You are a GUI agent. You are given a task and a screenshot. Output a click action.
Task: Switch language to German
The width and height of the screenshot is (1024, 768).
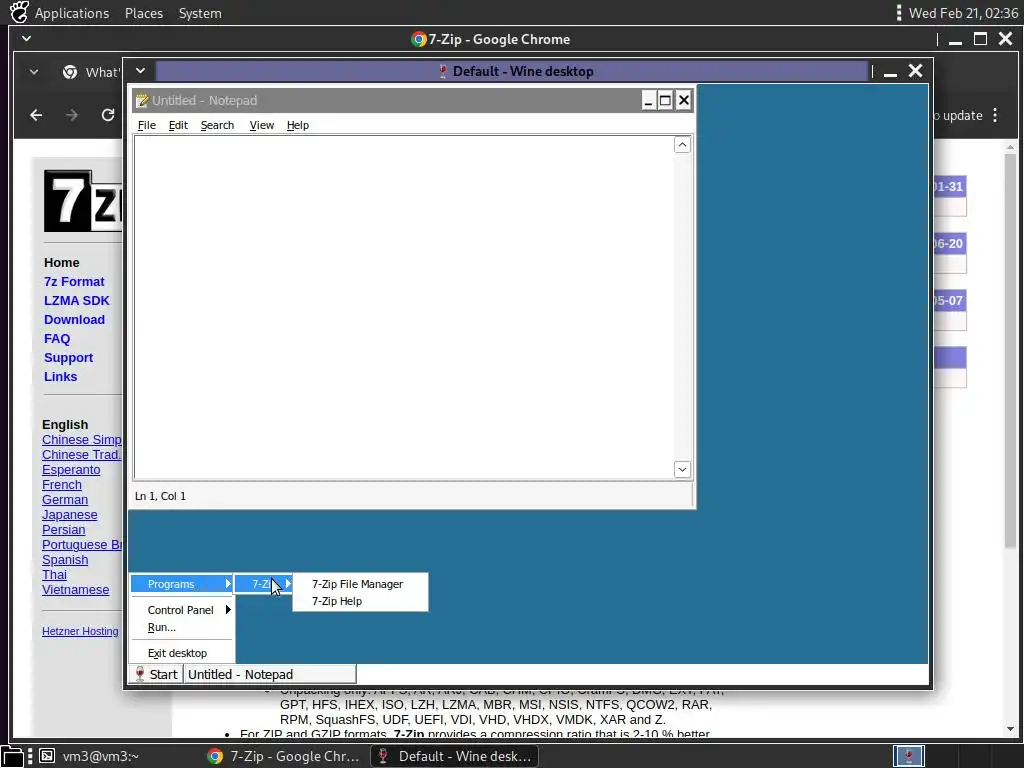pos(65,500)
